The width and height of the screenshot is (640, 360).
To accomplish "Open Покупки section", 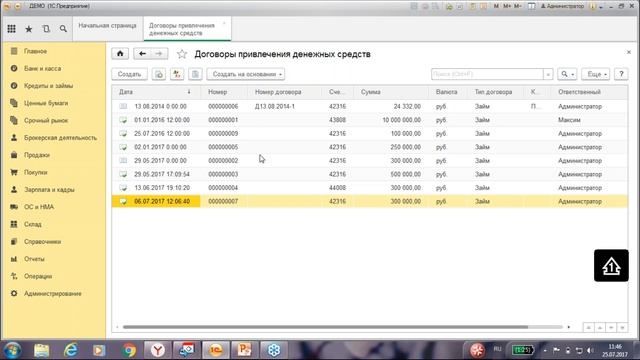I will (36, 172).
